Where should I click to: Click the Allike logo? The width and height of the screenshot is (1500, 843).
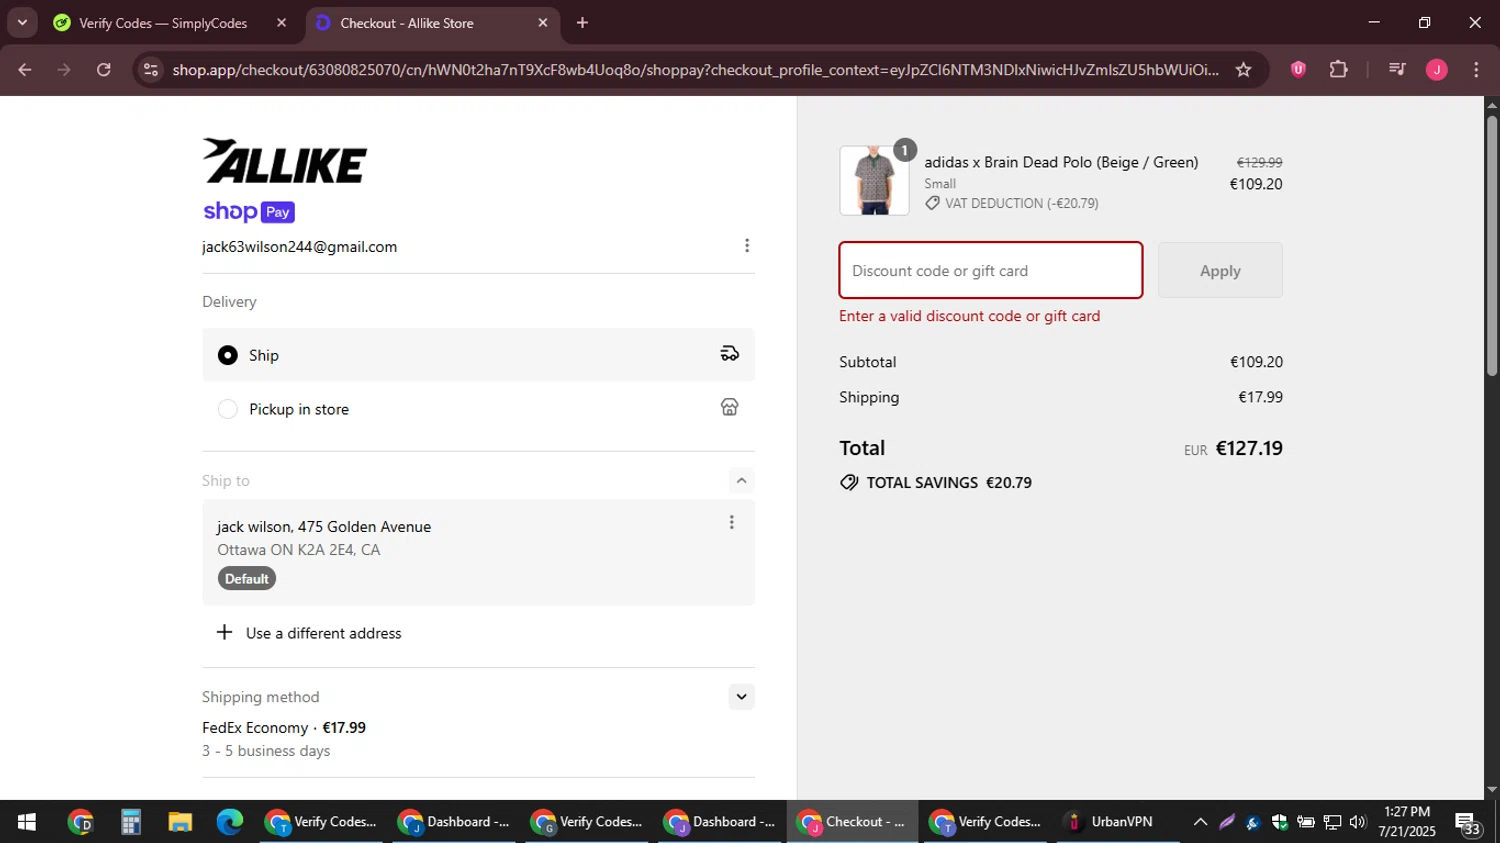click(285, 161)
